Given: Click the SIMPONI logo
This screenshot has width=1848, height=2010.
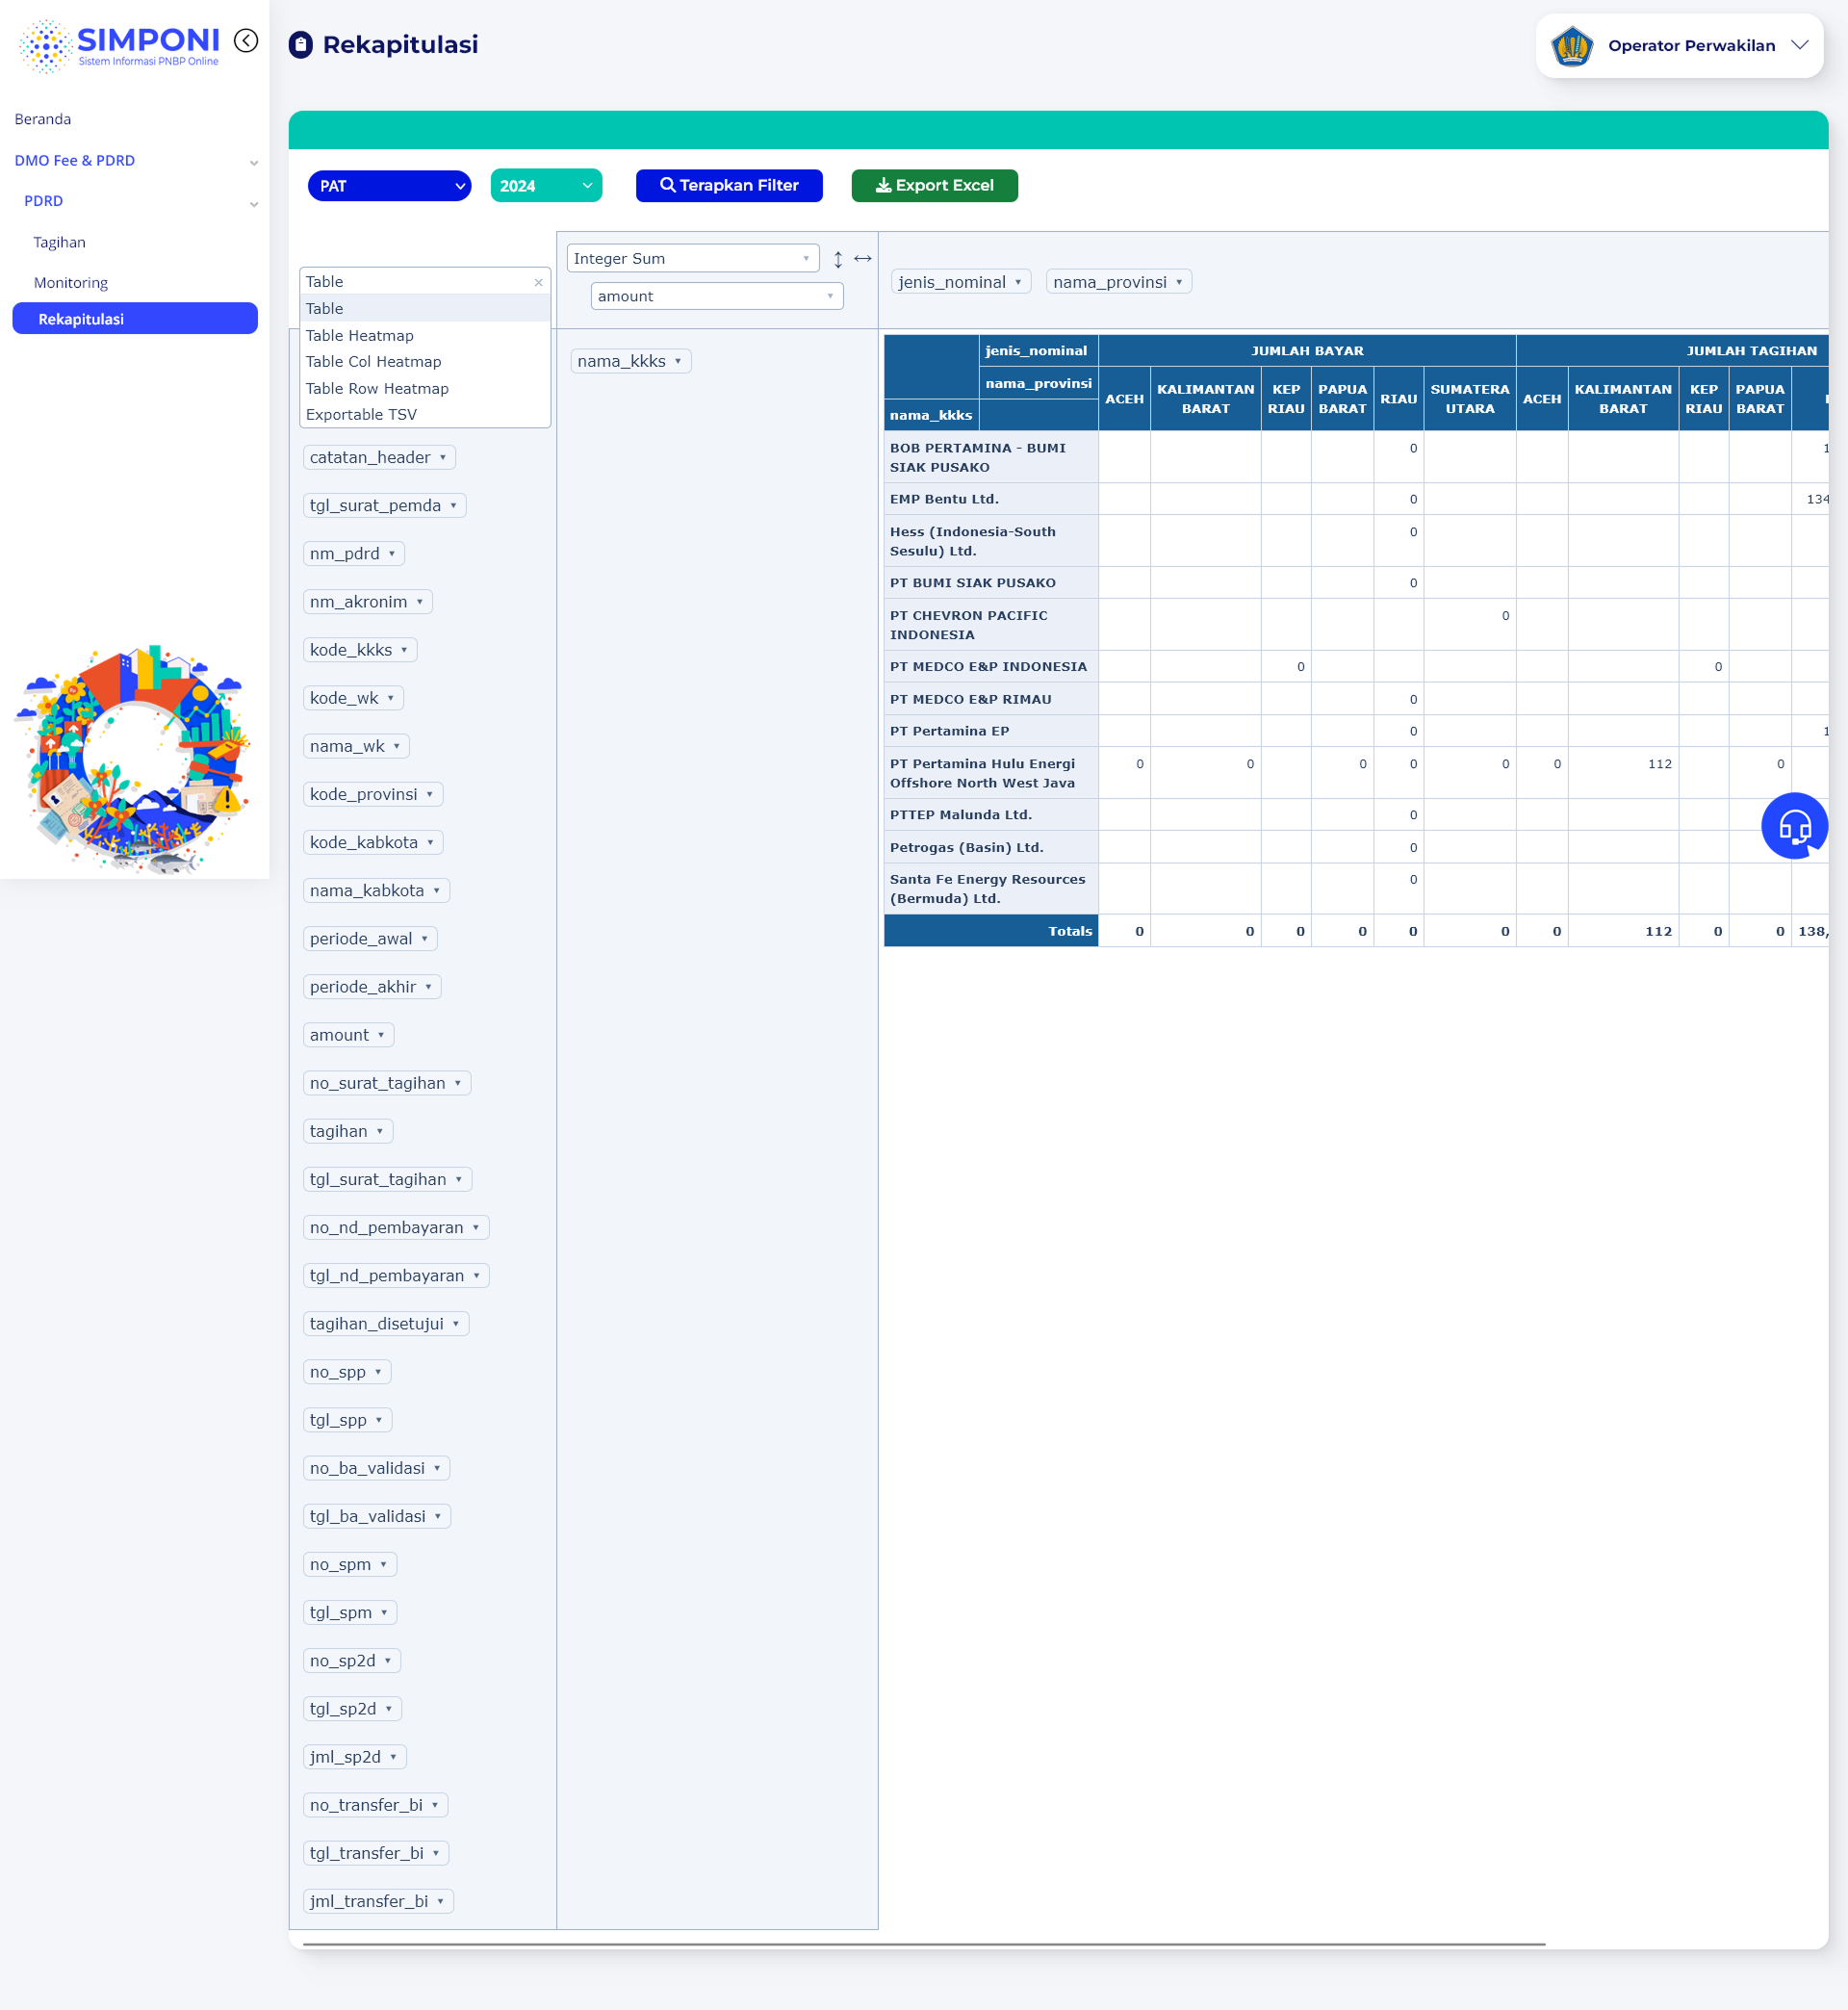Looking at the screenshot, I should coord(119,46).
